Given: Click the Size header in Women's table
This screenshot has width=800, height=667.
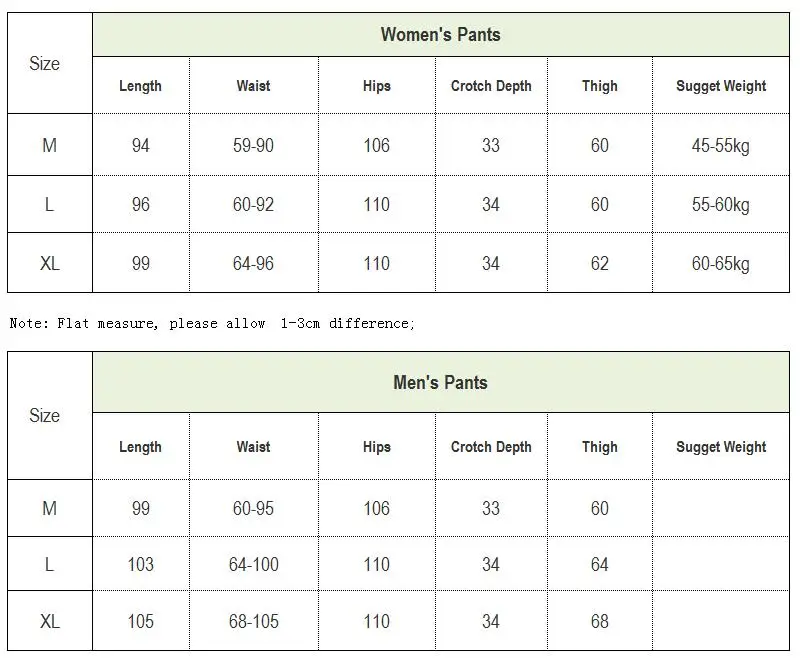Looking at the screenshot, I should click(44, 63).
